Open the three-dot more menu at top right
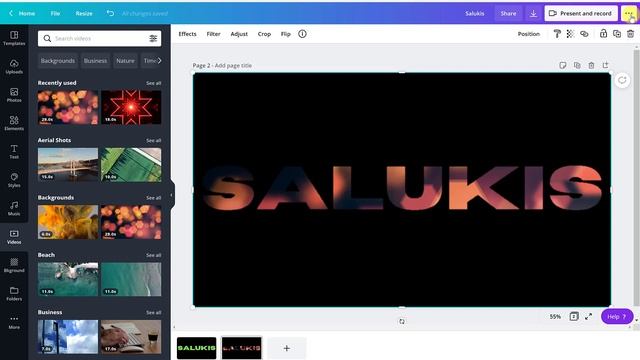Screen dimensions: 640x360 tap(629, 13)
